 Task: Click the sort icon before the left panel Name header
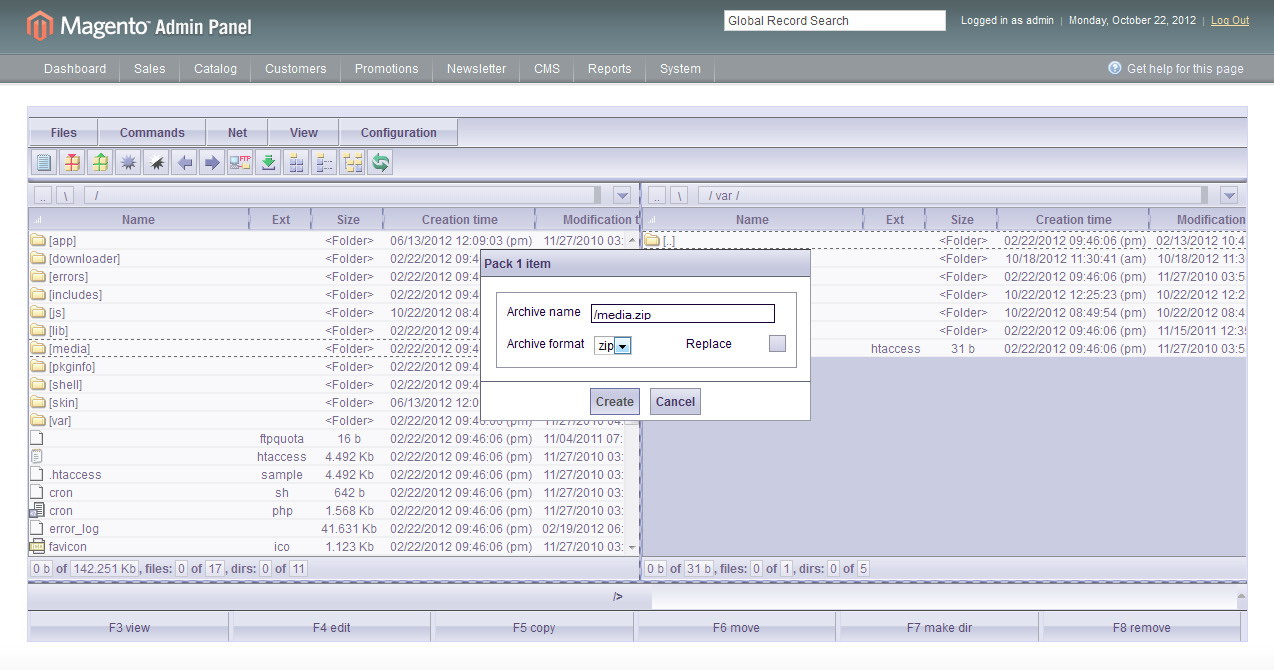(39, 220)
